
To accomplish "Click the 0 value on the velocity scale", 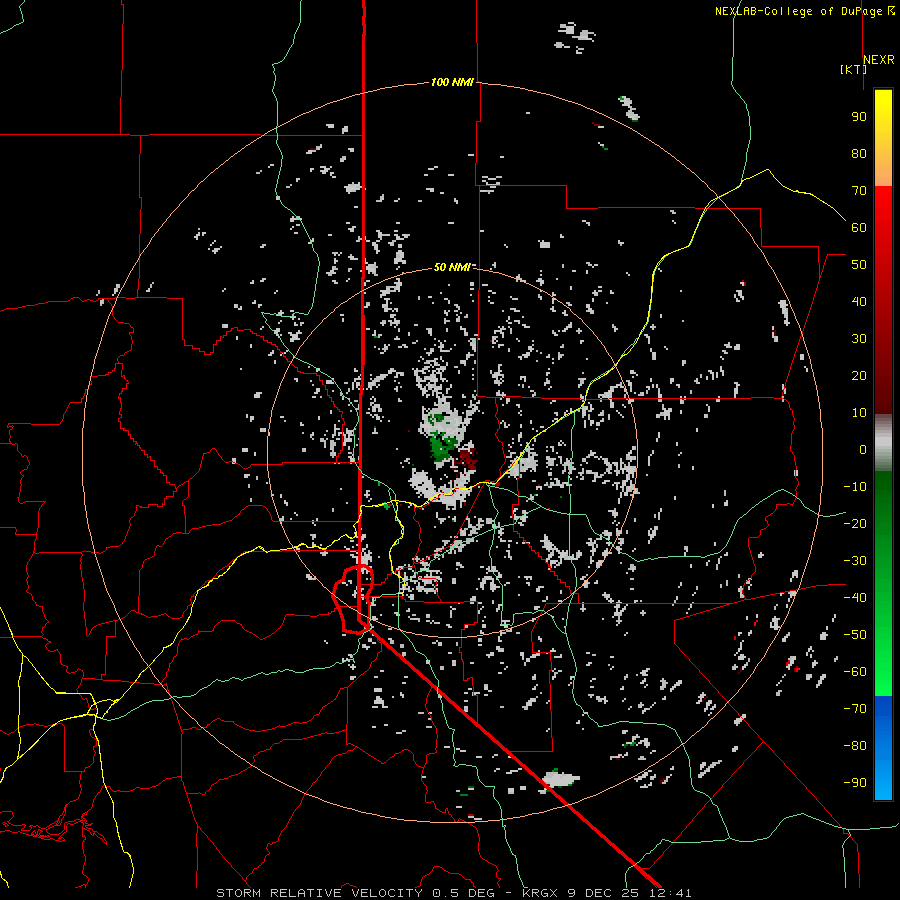I will pyautogui.click(x=863, y=449).
